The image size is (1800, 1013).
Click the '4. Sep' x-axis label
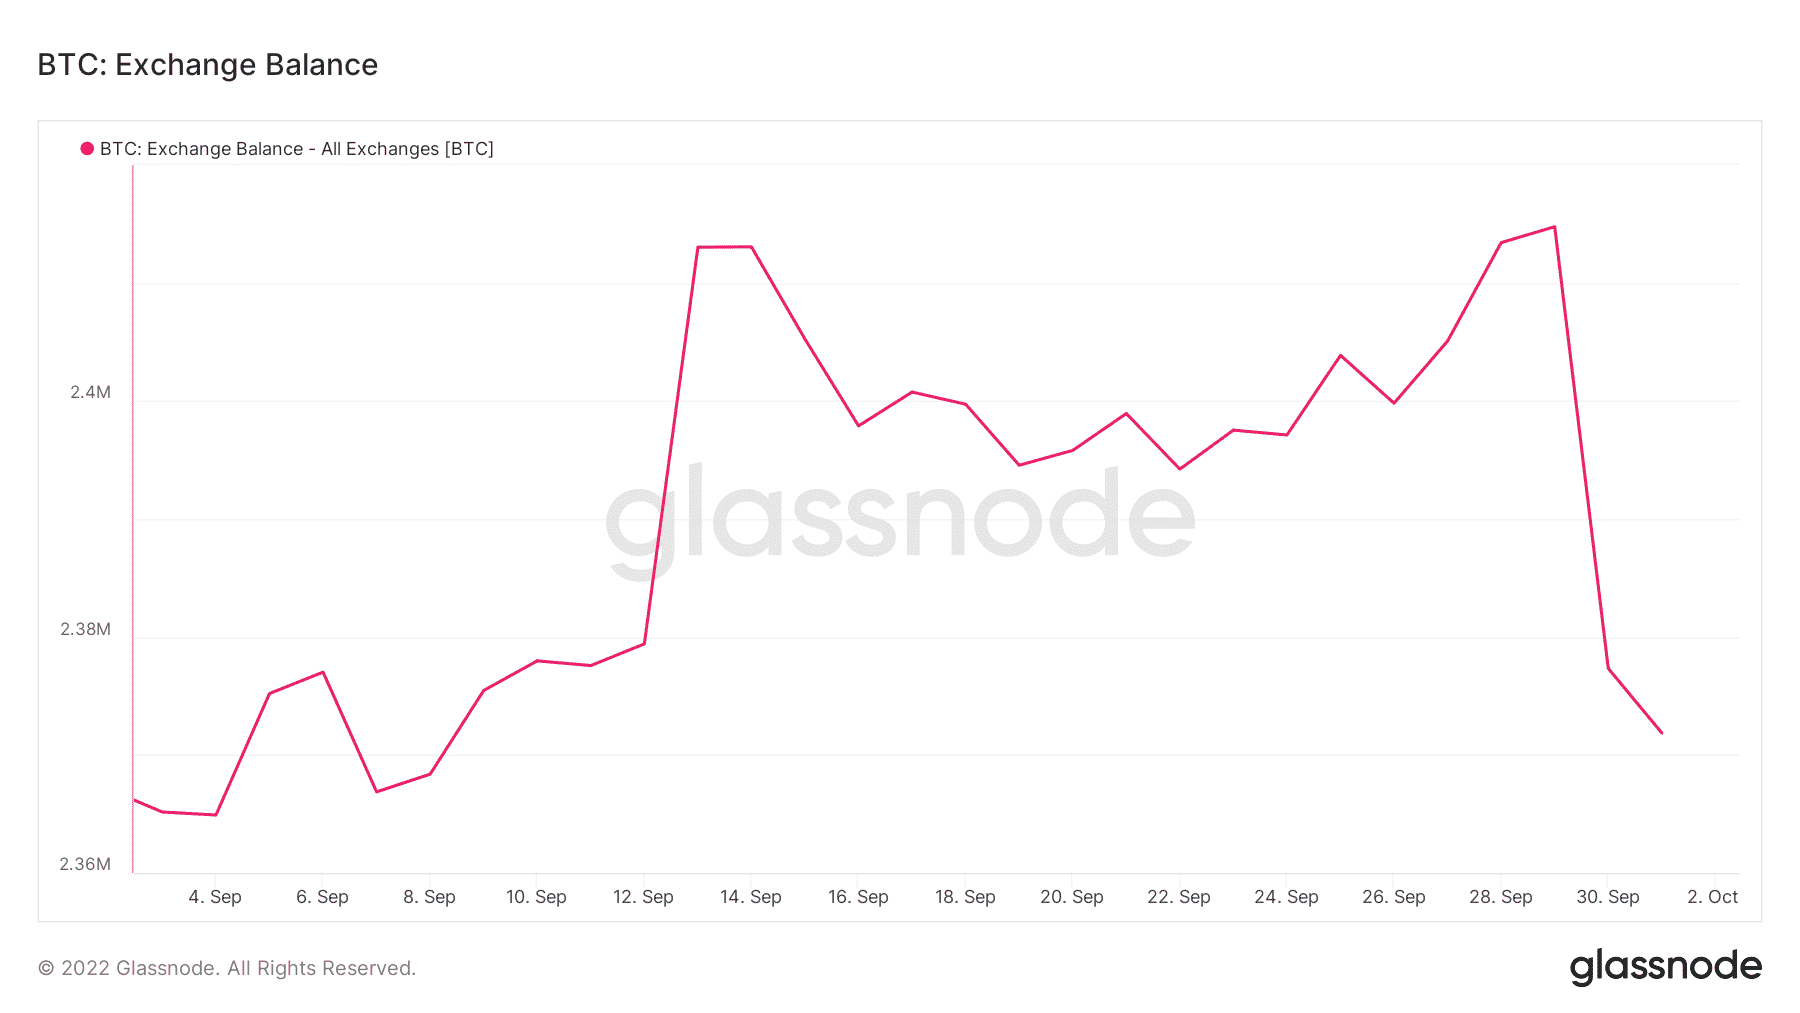215,897
